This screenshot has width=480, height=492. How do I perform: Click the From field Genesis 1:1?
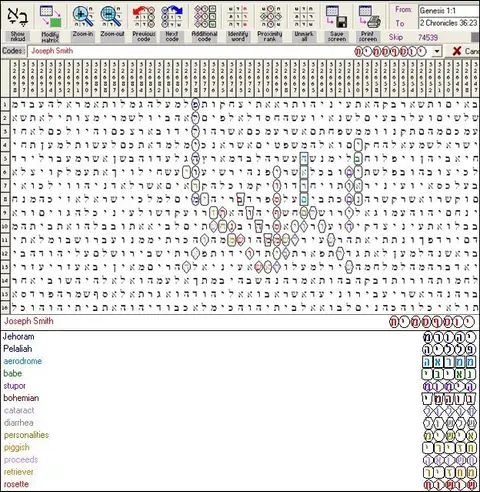[449, 11]
